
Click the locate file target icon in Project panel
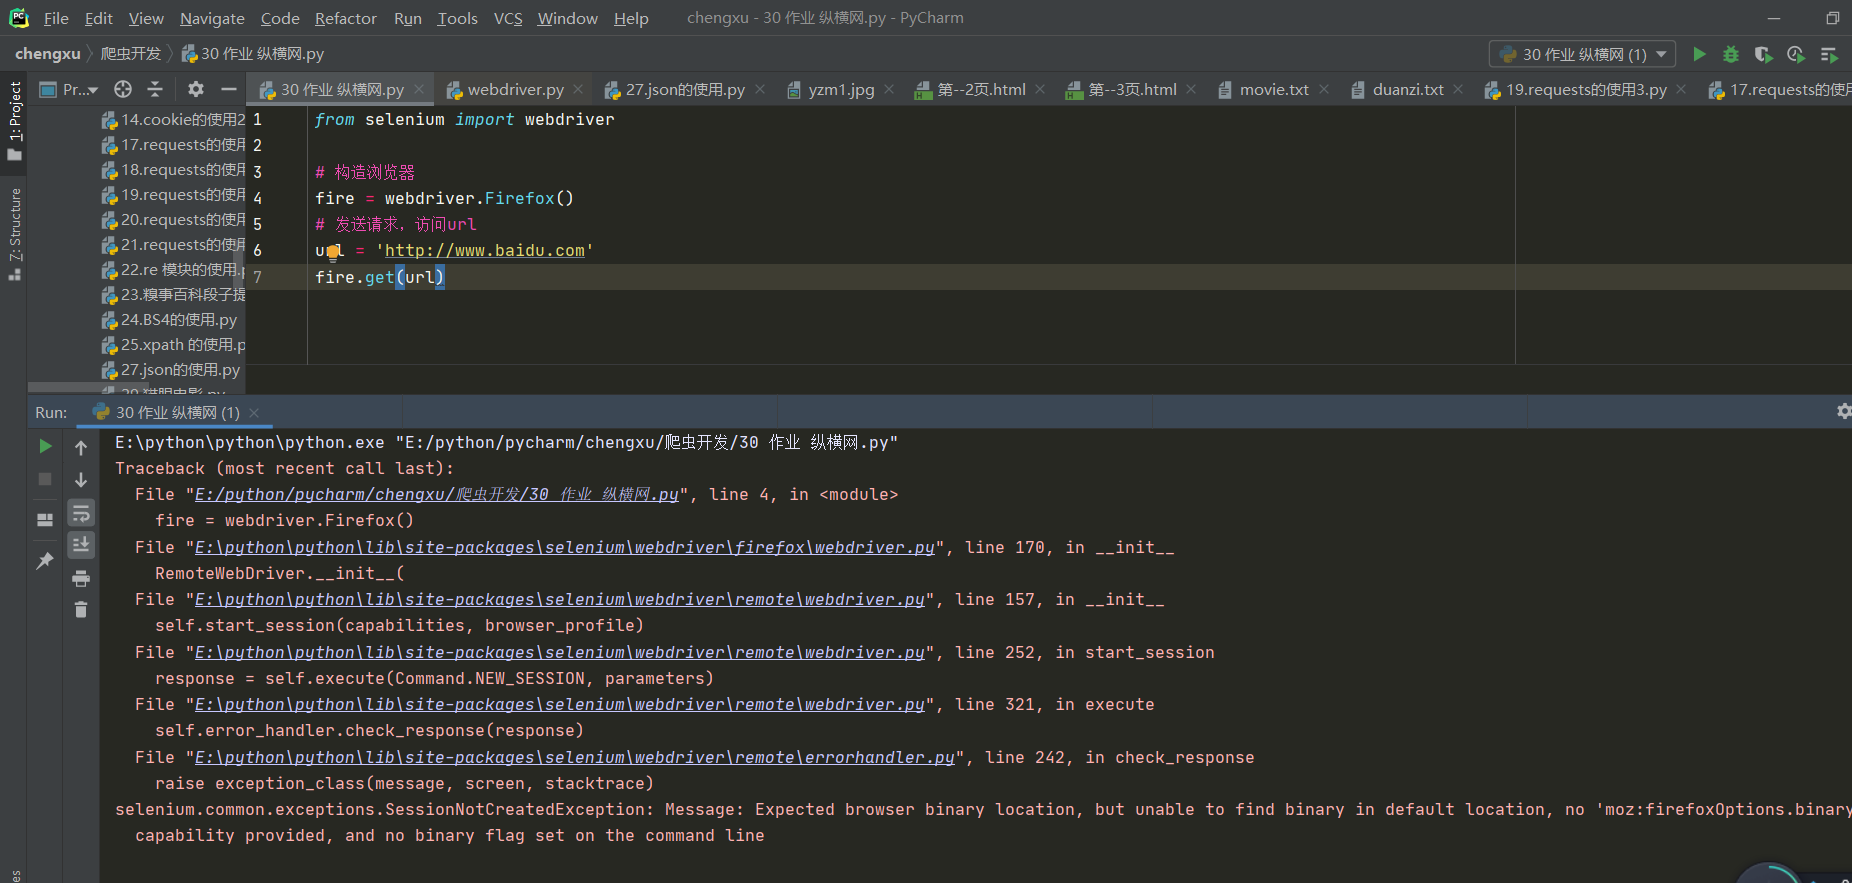point(123,89)
